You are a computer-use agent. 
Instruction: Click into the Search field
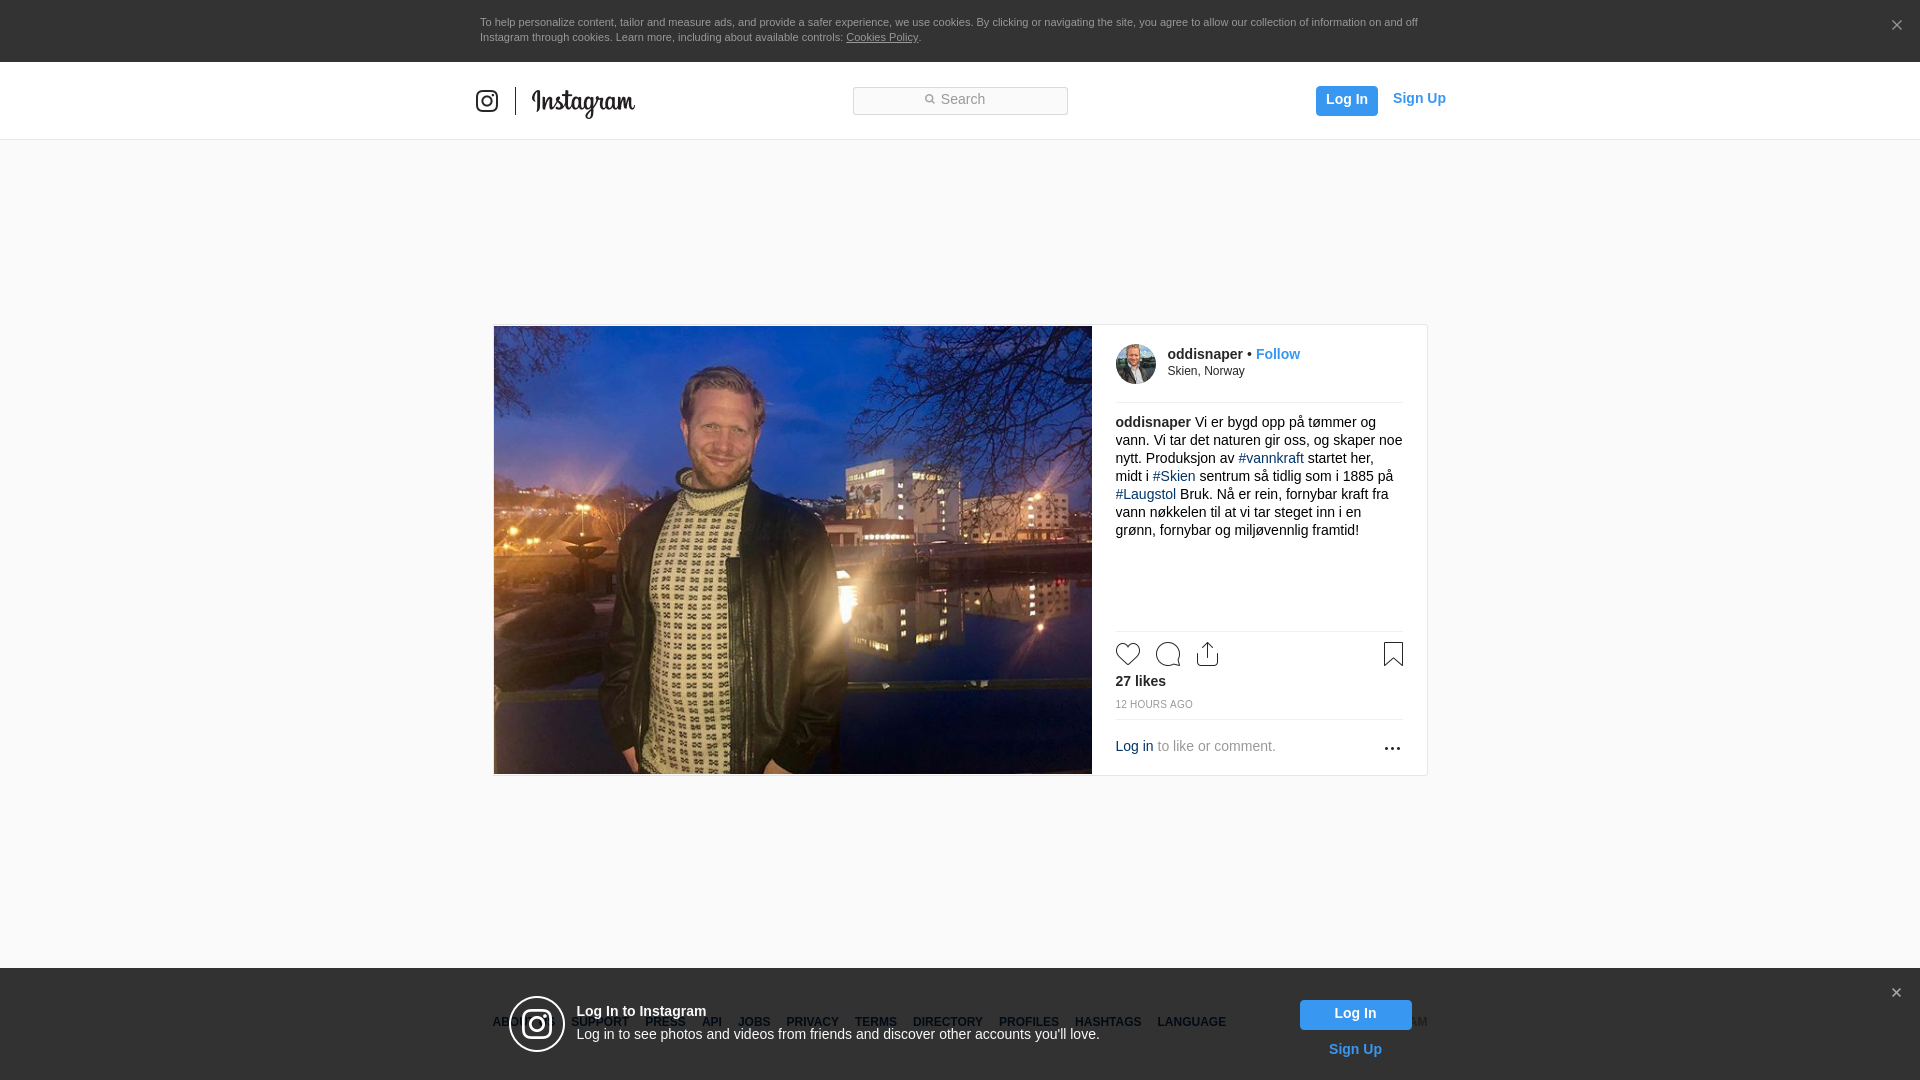[960, 100]
